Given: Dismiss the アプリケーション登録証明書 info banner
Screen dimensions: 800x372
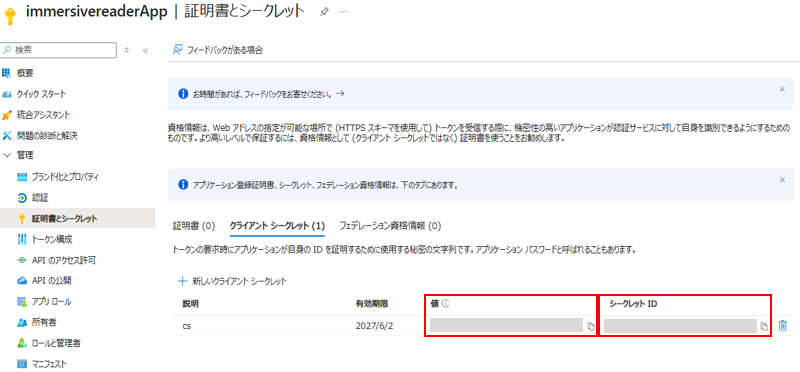Looking at the screenshot, I should 782,180.
